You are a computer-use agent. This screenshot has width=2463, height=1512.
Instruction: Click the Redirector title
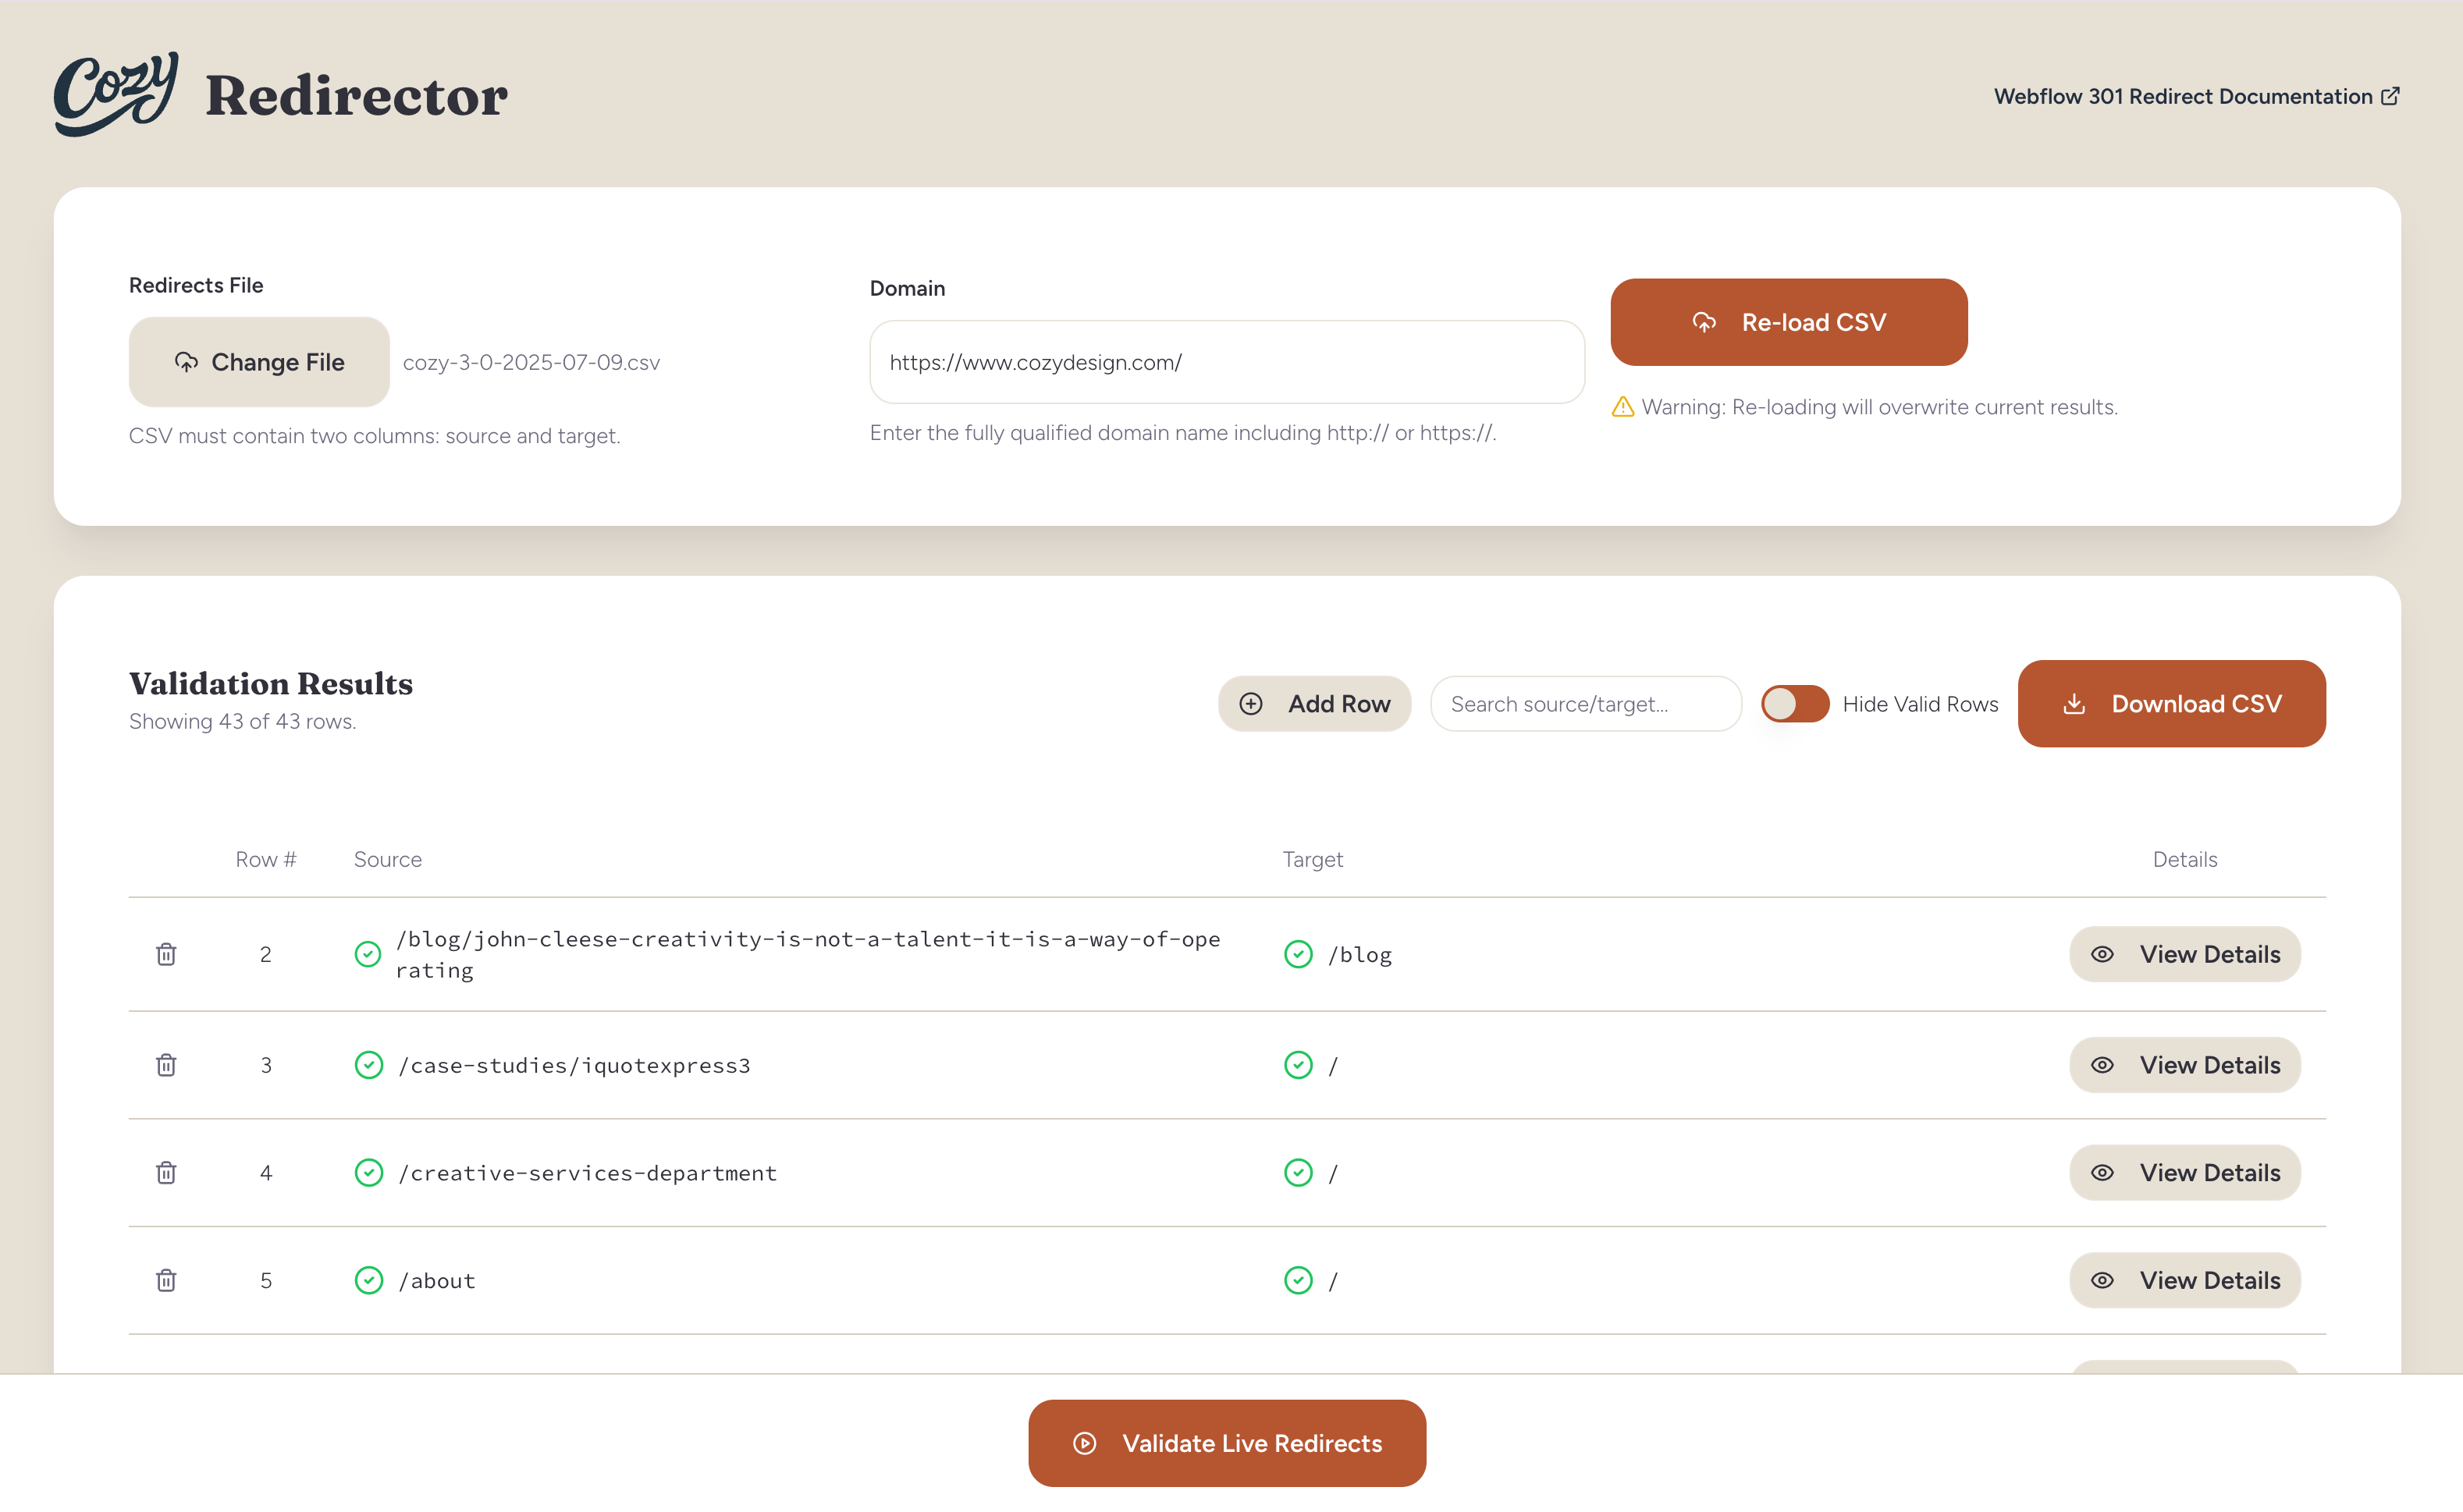click(x=356, y=96)
